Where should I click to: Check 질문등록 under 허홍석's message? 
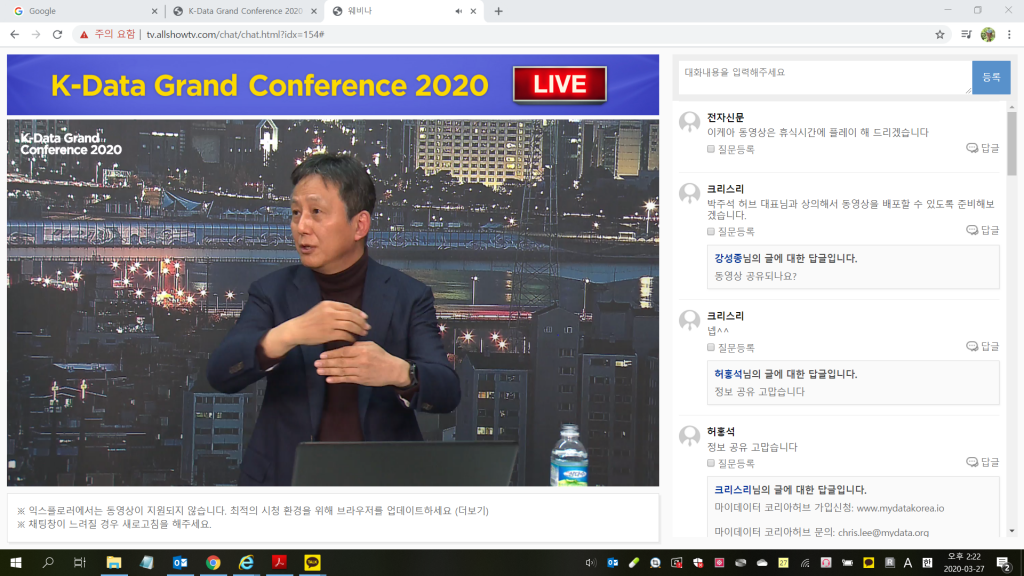[711, 463]
